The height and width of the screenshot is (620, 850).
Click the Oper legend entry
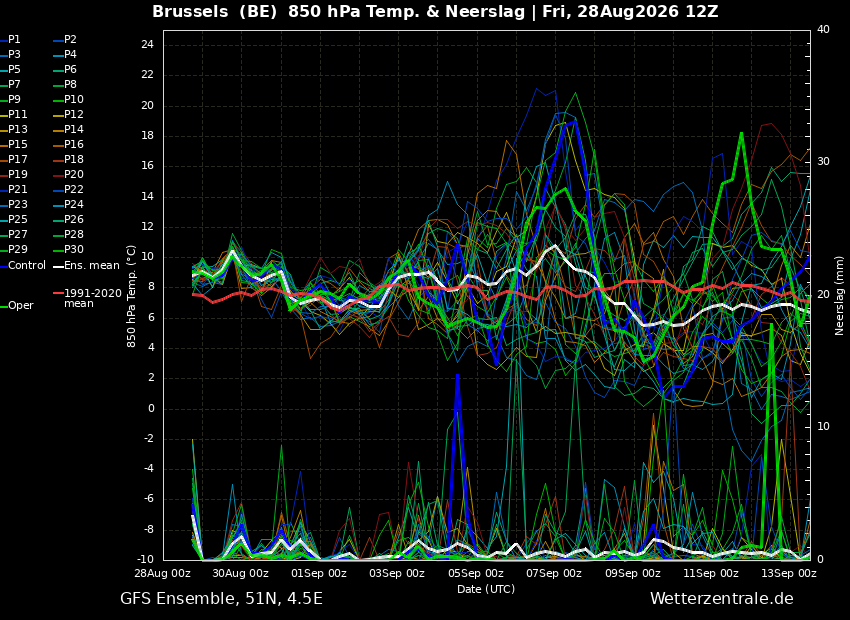pos(17,306)
